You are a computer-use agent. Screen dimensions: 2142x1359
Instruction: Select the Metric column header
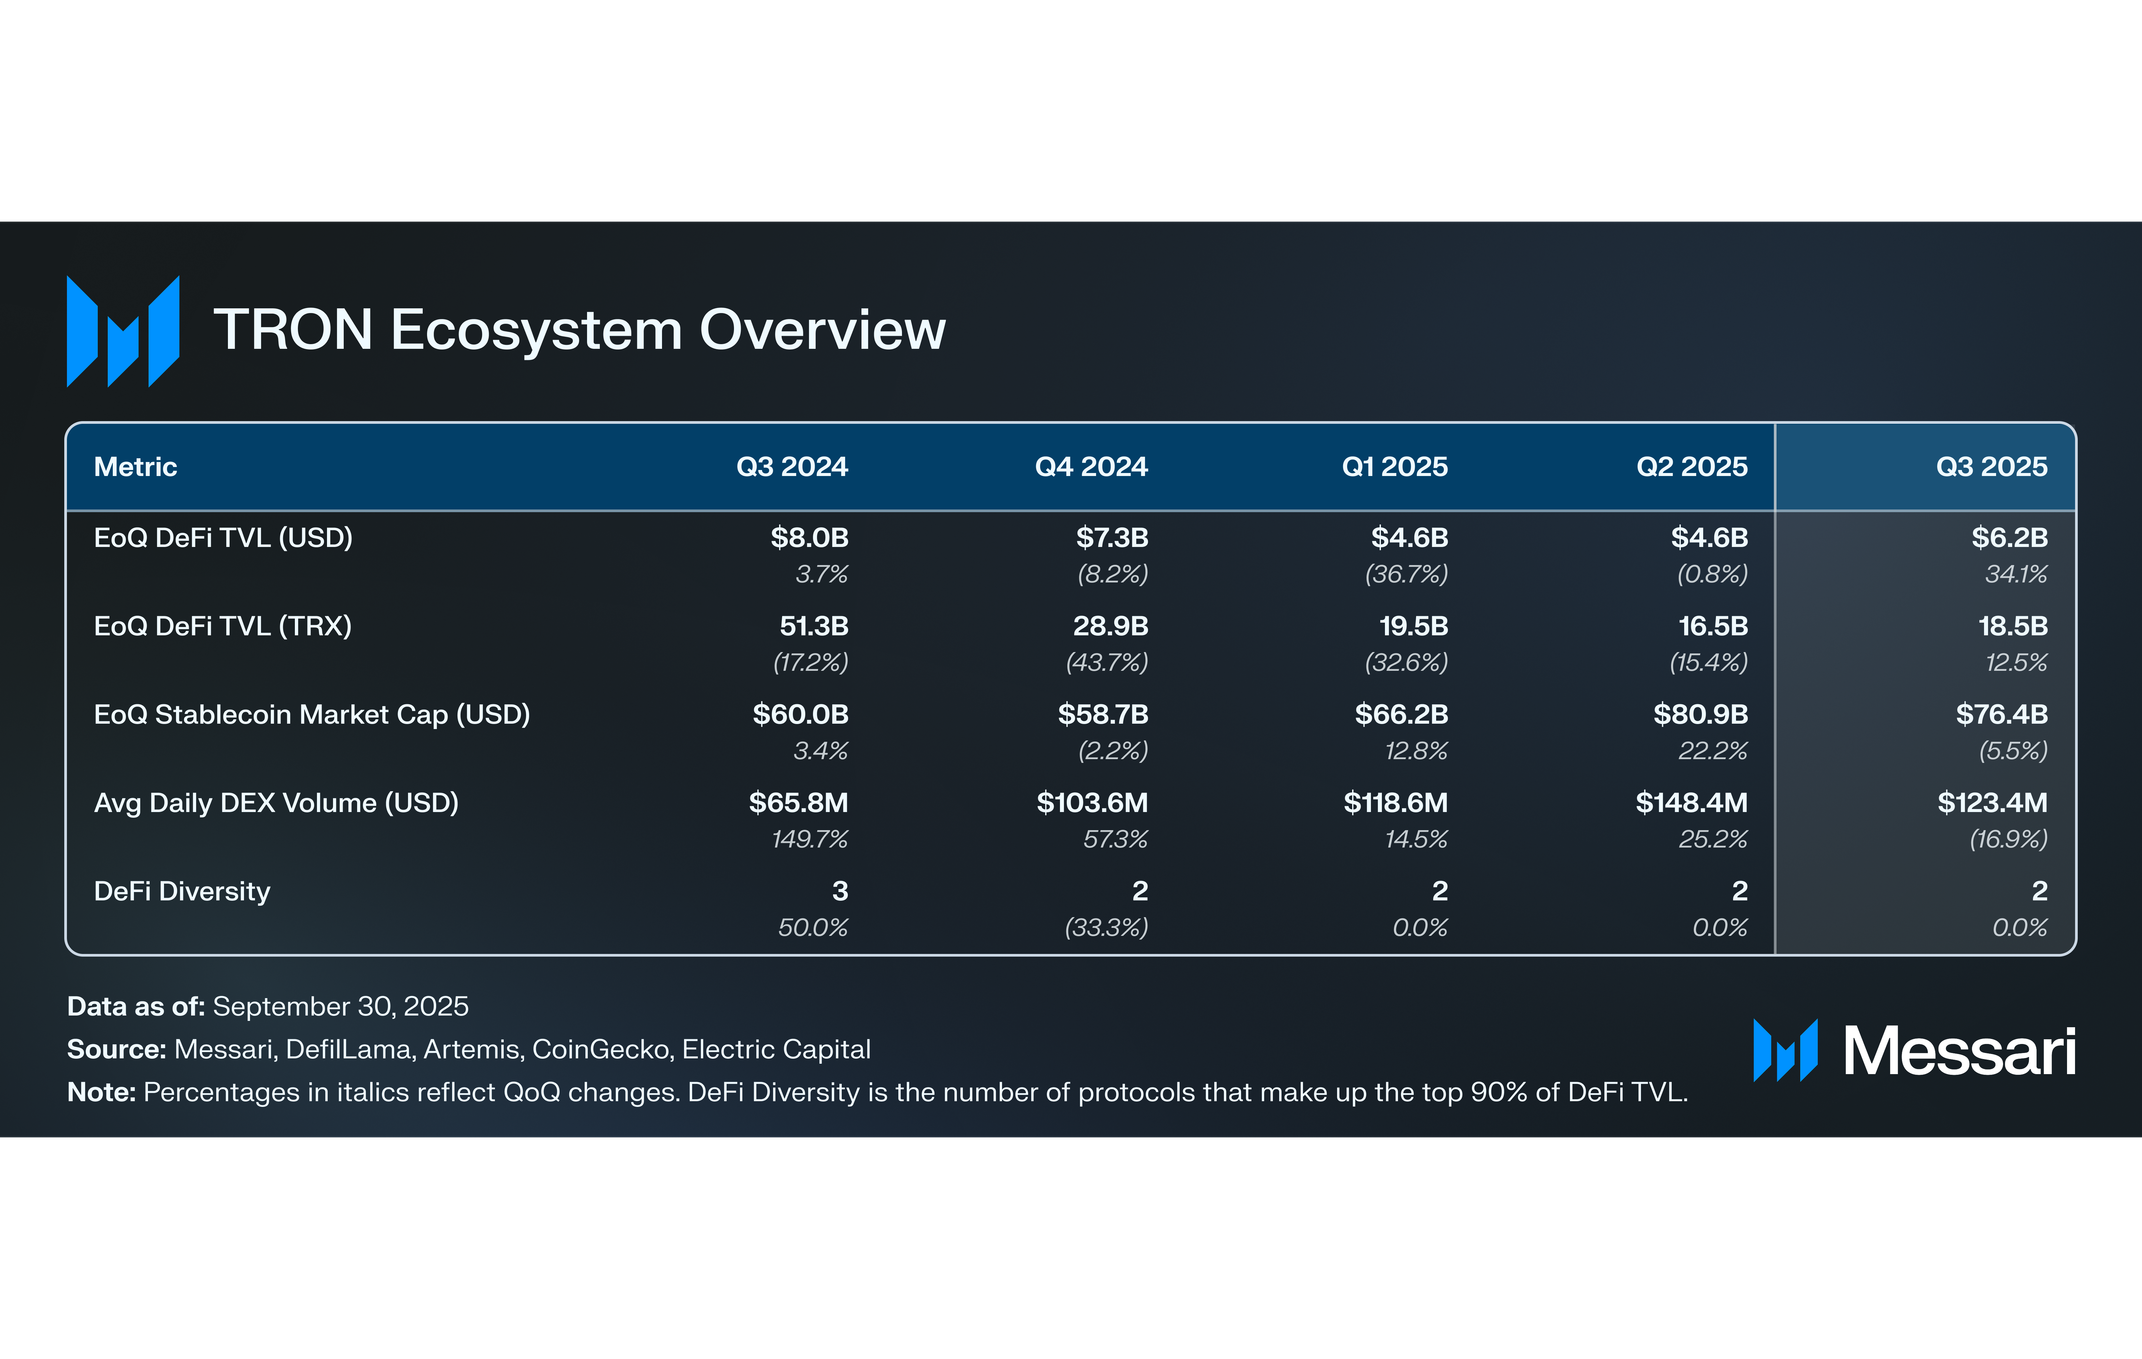(x=135, y=467)
